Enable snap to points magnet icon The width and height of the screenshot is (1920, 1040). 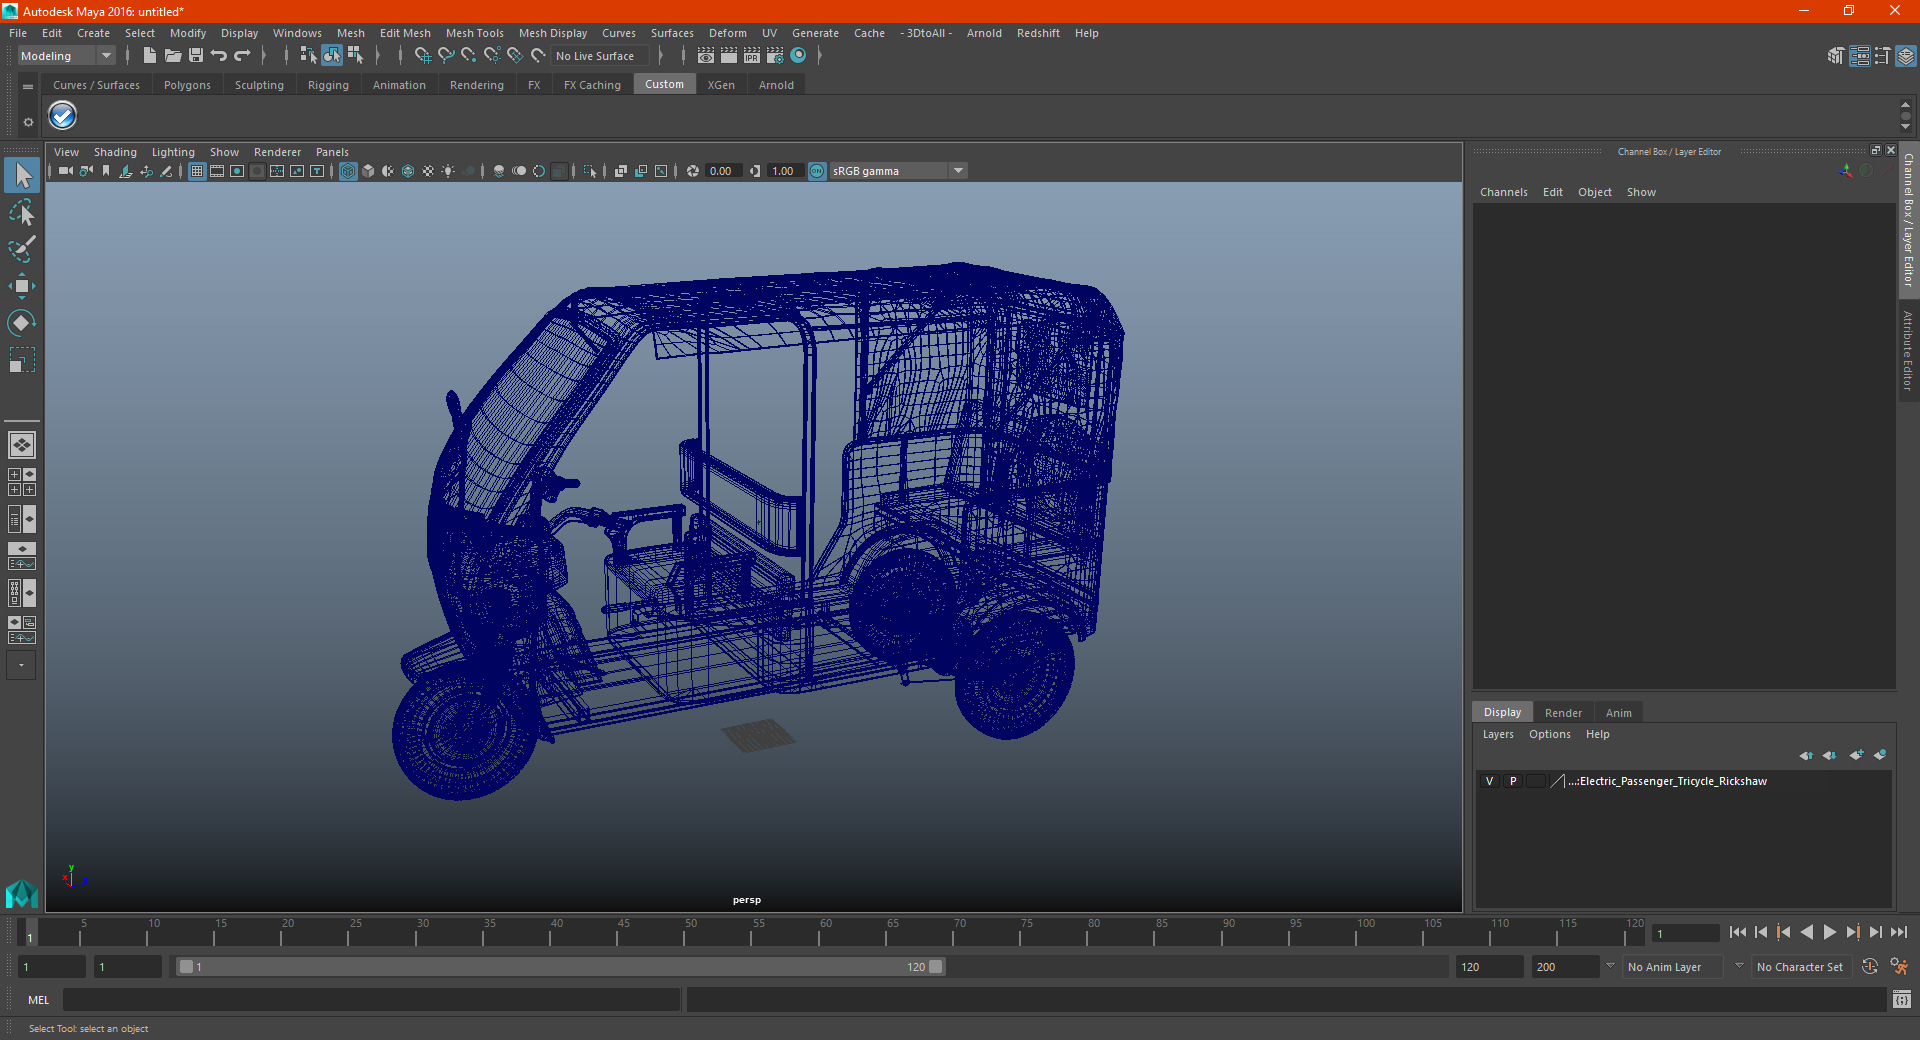469,56
